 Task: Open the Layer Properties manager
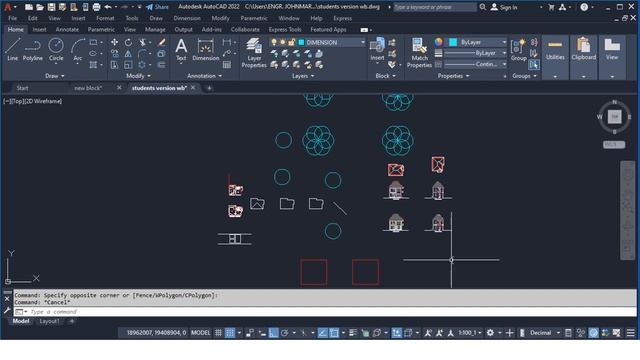pyautogui.click(x=254, y=53)
